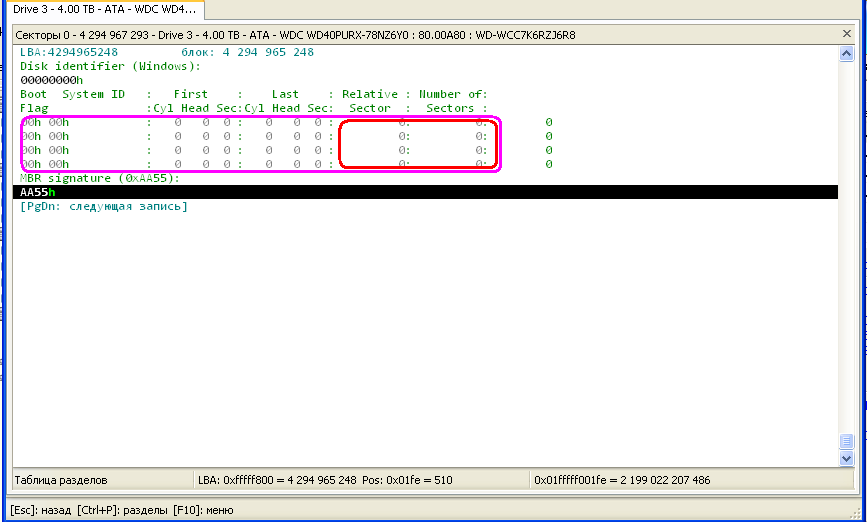Click the 0x01fffff001fe offset status field
The width and height of the screenshot is (867, 522).
coord(622,480)
